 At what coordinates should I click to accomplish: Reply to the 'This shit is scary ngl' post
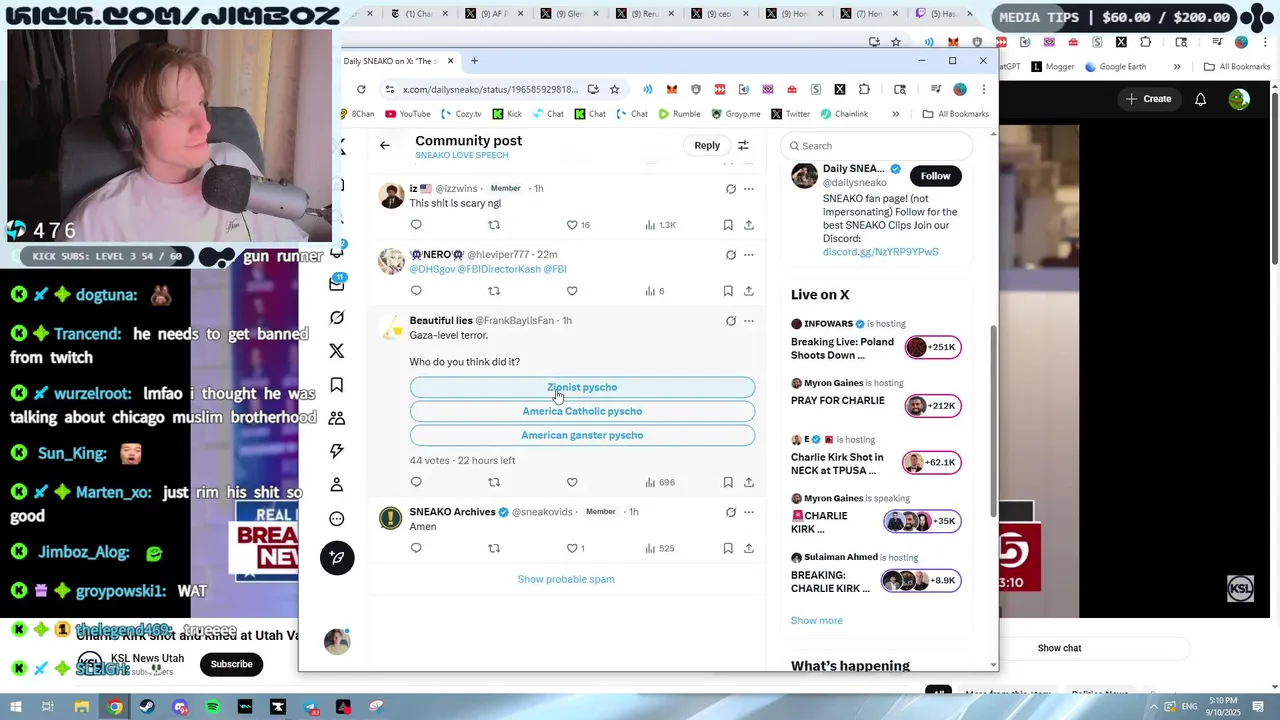[x=416, y=225]
